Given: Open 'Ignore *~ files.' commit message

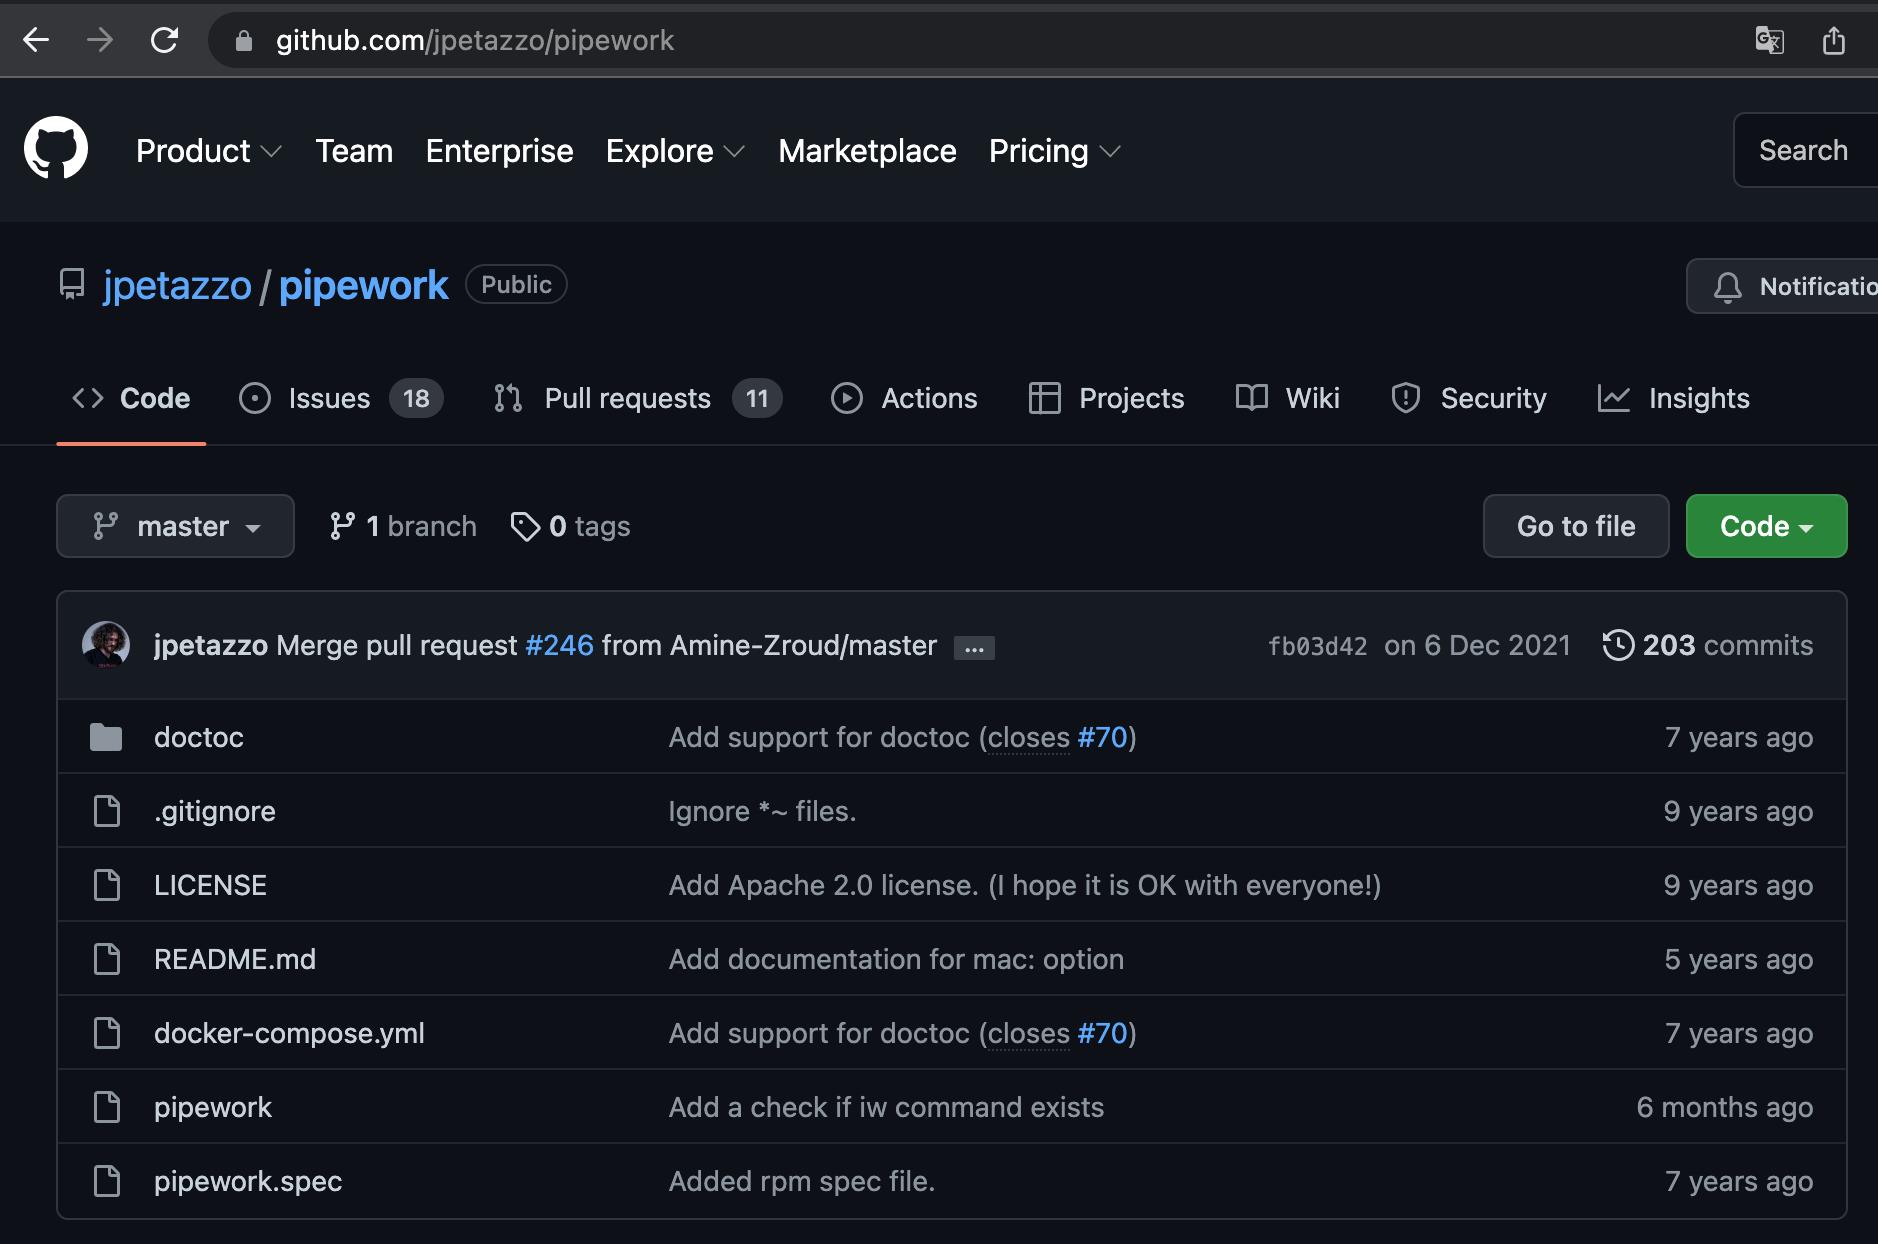Looking at the screenshot, I should pyautogui.click(x=762, y=811).
